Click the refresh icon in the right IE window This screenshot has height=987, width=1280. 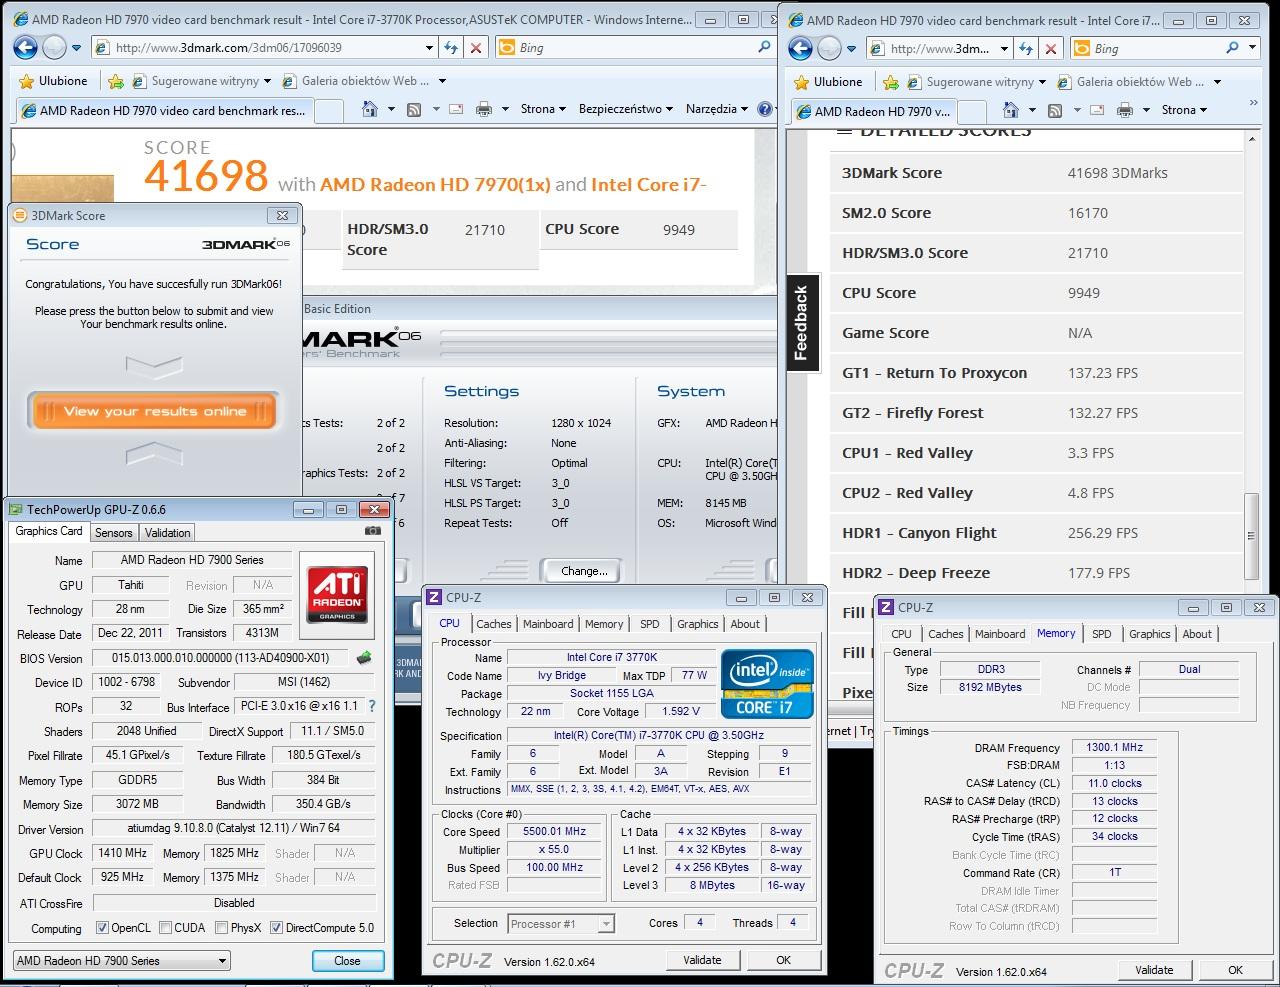tap(1026, 48)
